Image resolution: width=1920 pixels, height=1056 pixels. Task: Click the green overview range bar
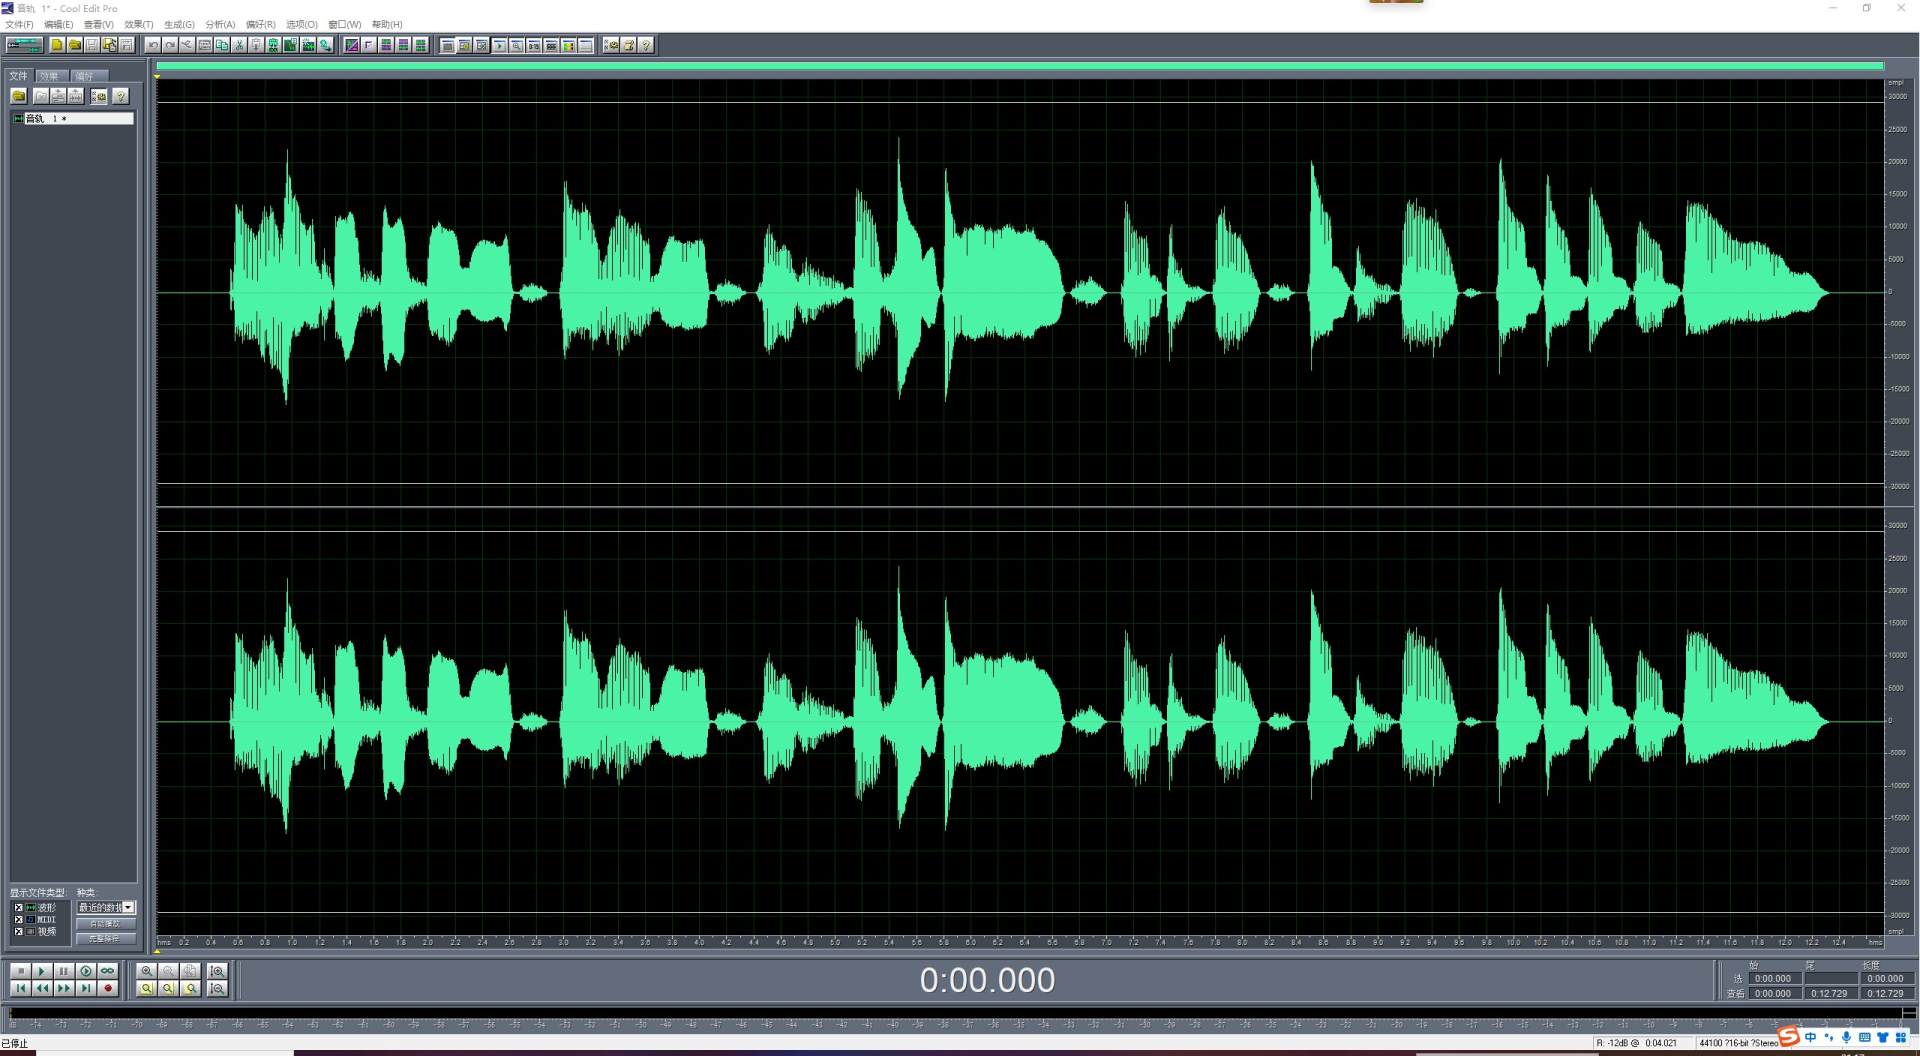pyautogui.click(x=1019, y=66)
